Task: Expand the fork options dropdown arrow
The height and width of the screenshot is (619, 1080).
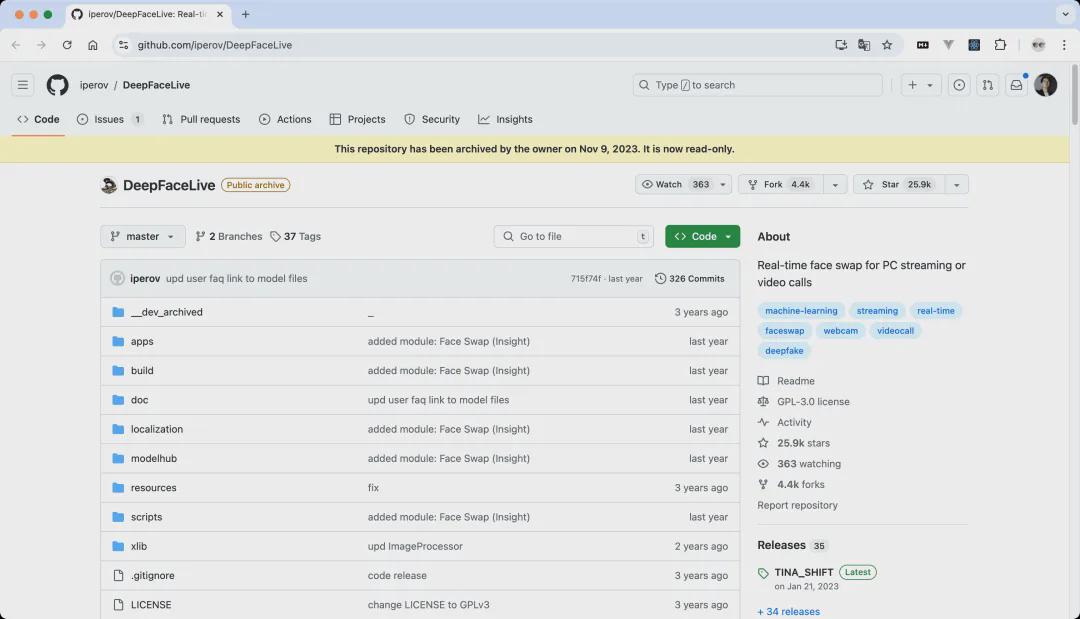Action: (x=836, y=184)
